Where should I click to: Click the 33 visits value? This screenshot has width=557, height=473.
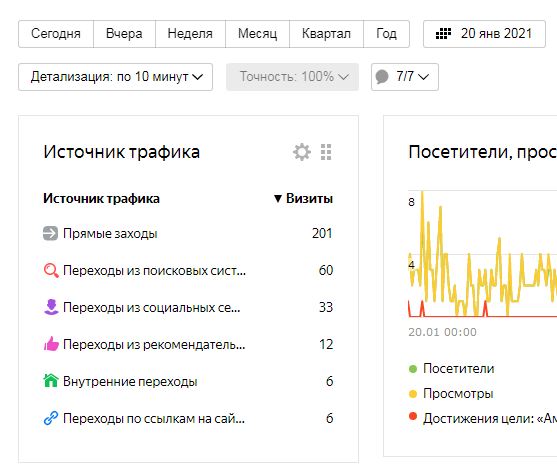[x=326, y=307]
